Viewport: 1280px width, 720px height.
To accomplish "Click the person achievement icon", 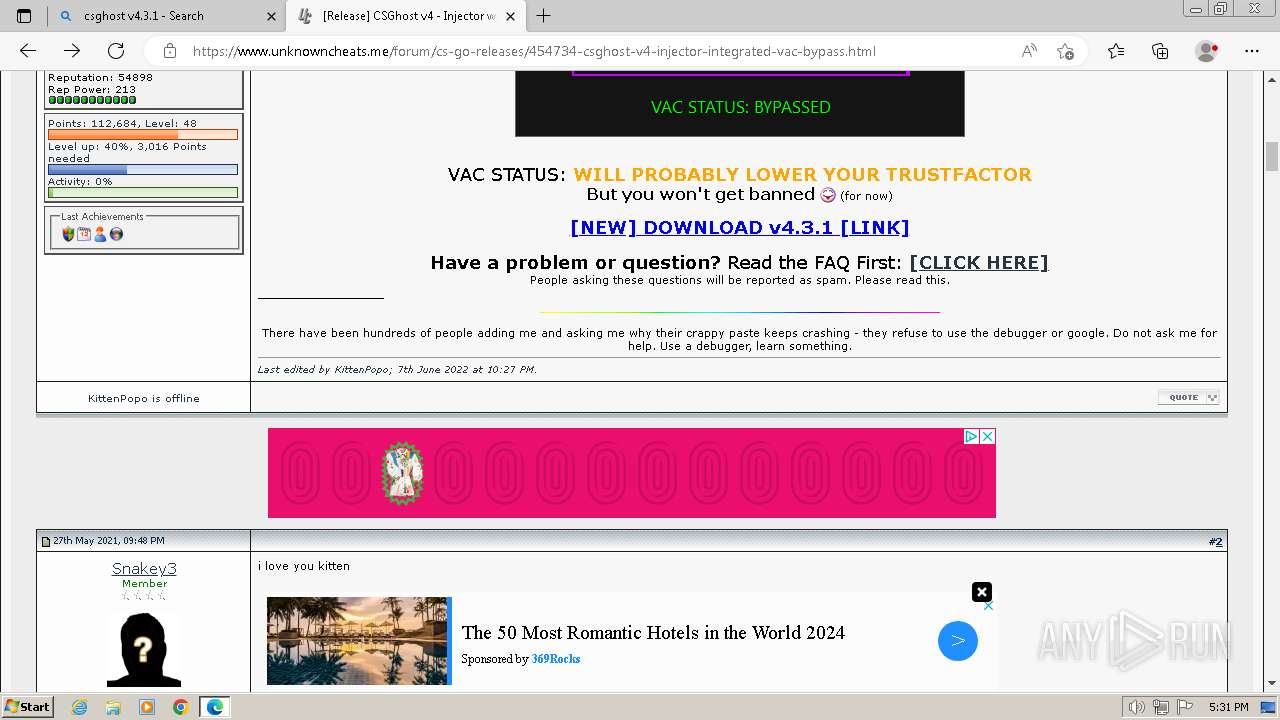I will [x=100, y=234].
